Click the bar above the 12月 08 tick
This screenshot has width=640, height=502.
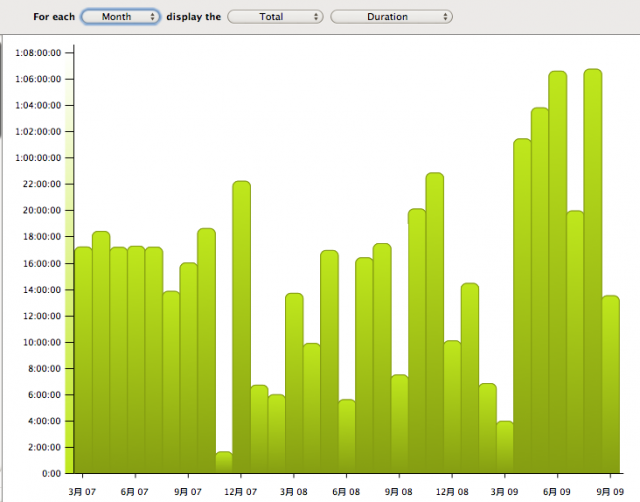tap(452, 407)
